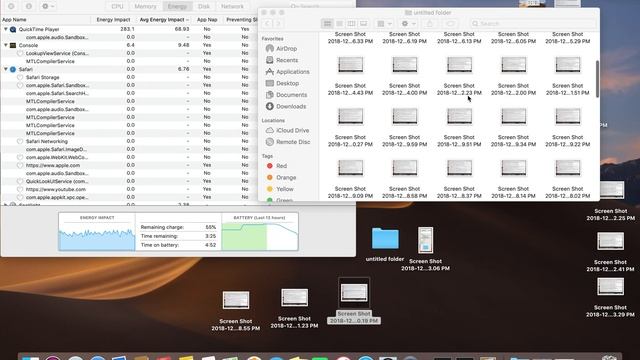Click the stop process button in Activity Monitor
640x360 pixels.
[11, 7]
